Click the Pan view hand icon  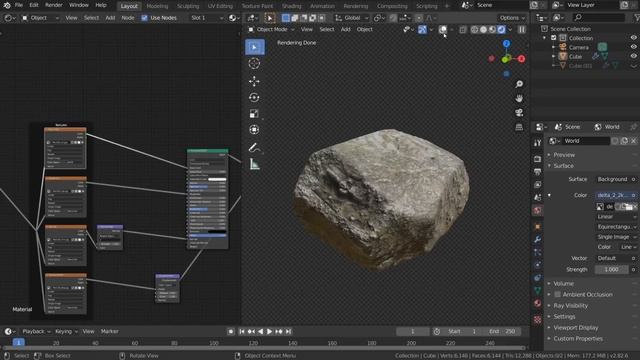click(519, 98)
